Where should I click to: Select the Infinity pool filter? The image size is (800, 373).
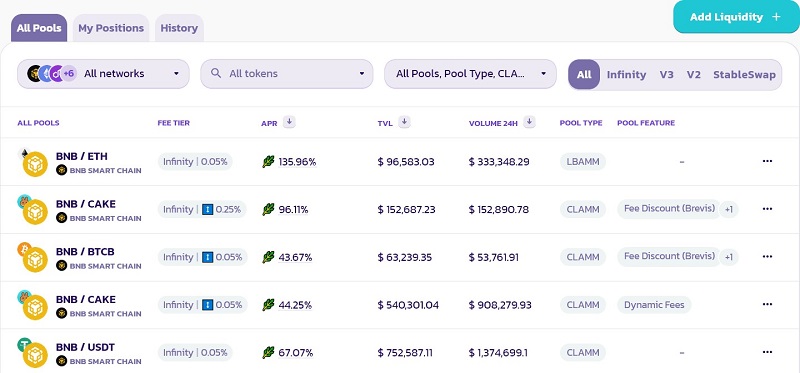tap(626, 74)
